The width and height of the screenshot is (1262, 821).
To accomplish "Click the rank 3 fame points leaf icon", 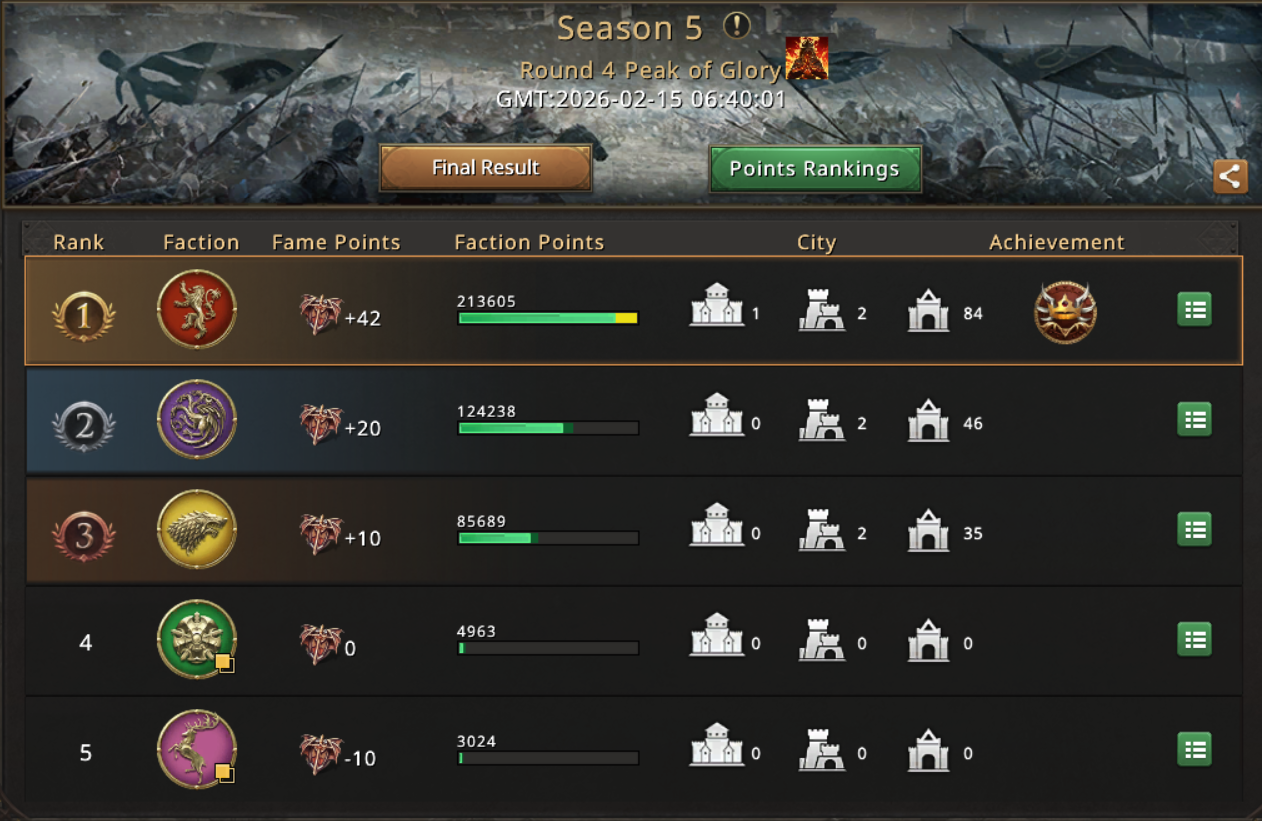I will (x=320, y=536).
